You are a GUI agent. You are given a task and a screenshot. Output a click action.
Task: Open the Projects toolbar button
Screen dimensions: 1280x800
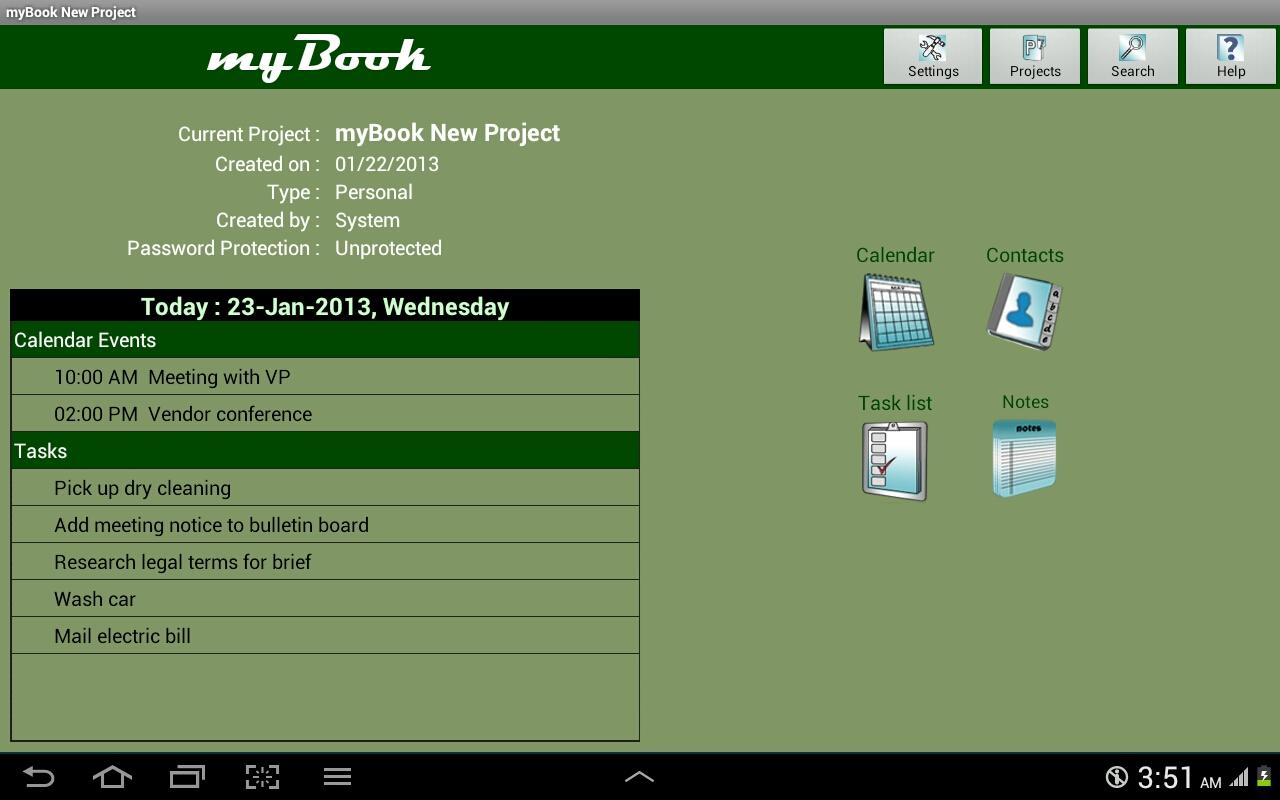click(1035, 56)
